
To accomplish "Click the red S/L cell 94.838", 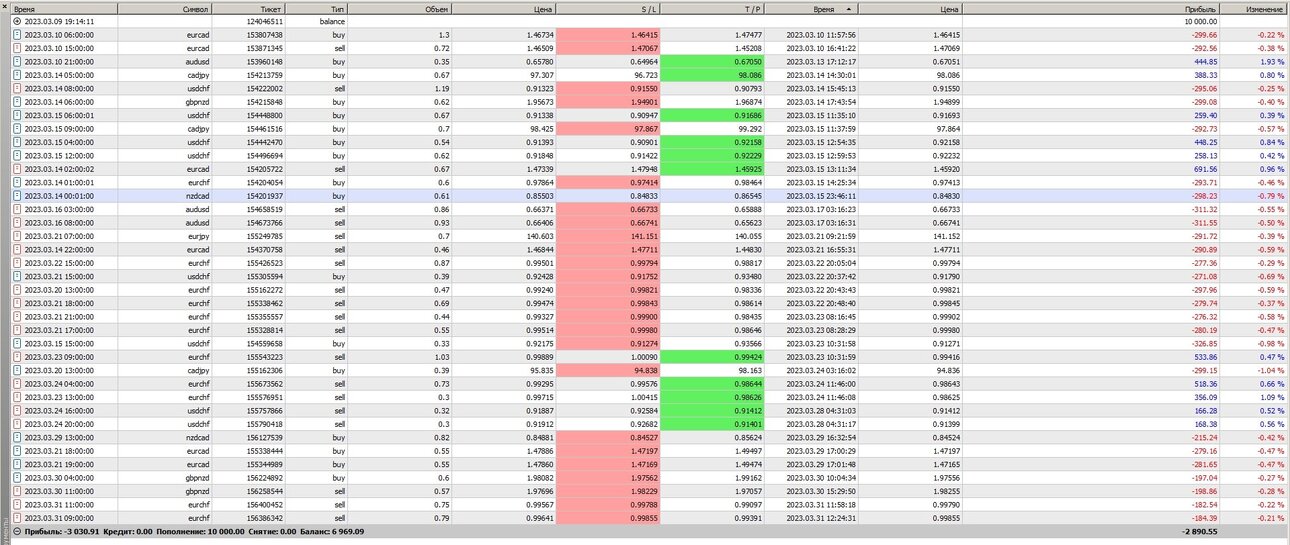I will pos(608,370).
